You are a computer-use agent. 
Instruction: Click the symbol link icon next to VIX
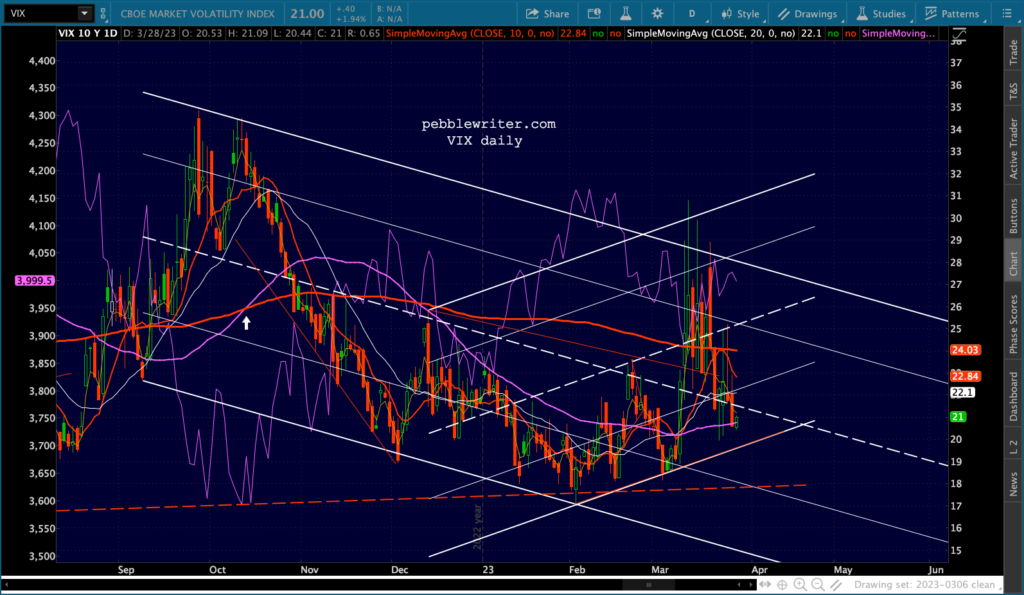[103, 13]
